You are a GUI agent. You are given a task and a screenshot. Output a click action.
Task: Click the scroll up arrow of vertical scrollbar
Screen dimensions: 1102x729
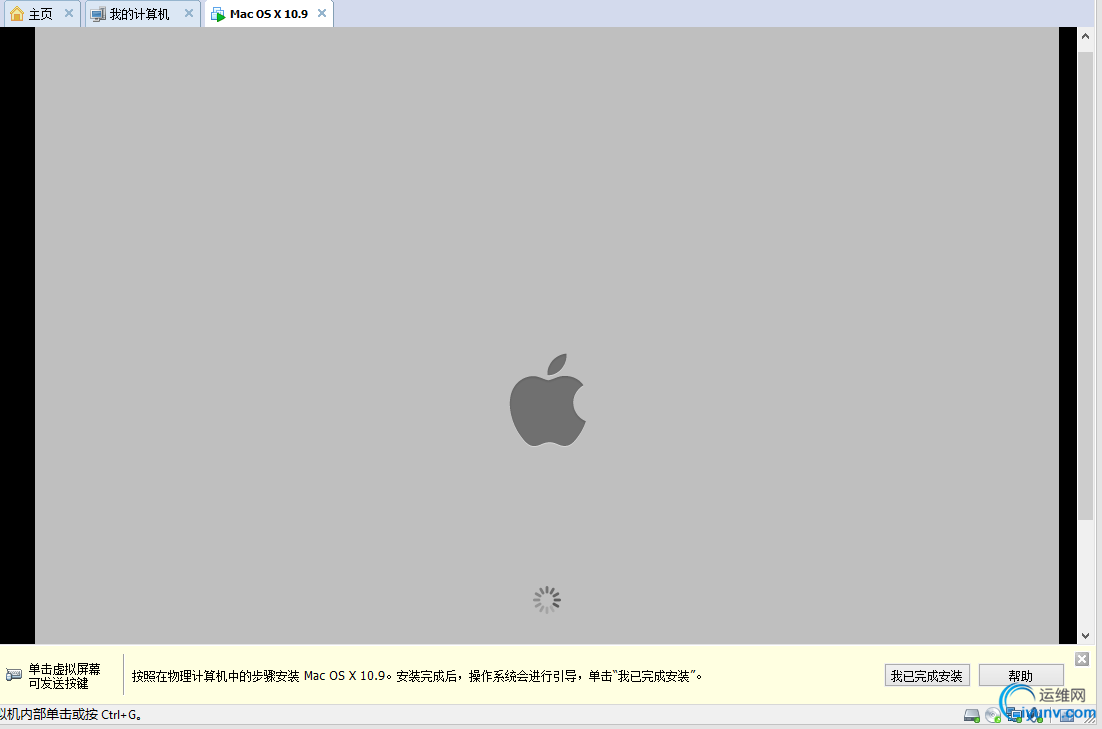point(1085,36)
